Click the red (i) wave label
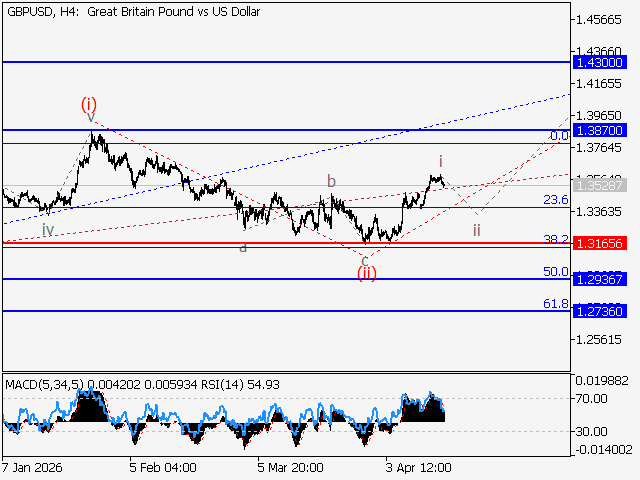This screenshot has width=640, height=480. coord(89,104)
